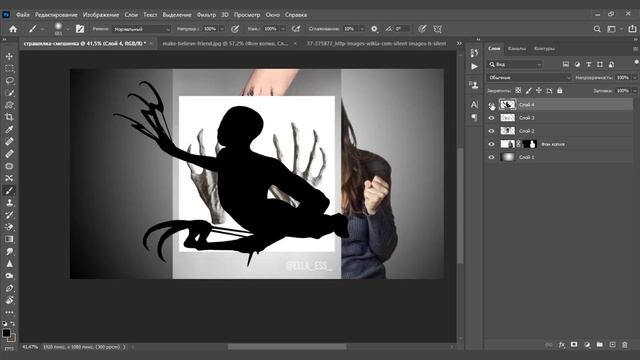Viewport: 640px width, 360px height.
Task: Switch to make-believe-friend.jpg document tab
Action: [225, 43]
